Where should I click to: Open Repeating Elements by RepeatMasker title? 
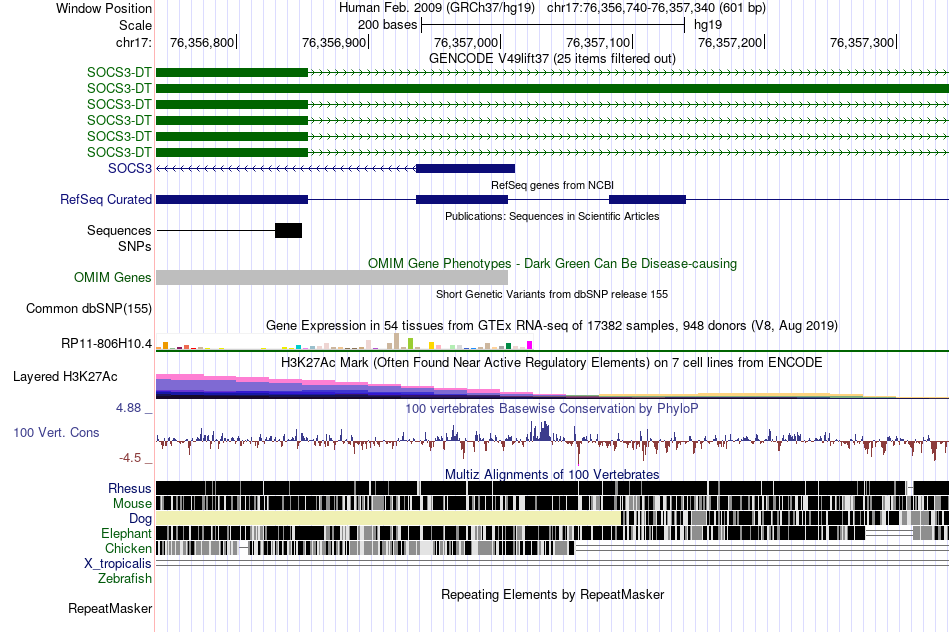[x=552, y=594]
